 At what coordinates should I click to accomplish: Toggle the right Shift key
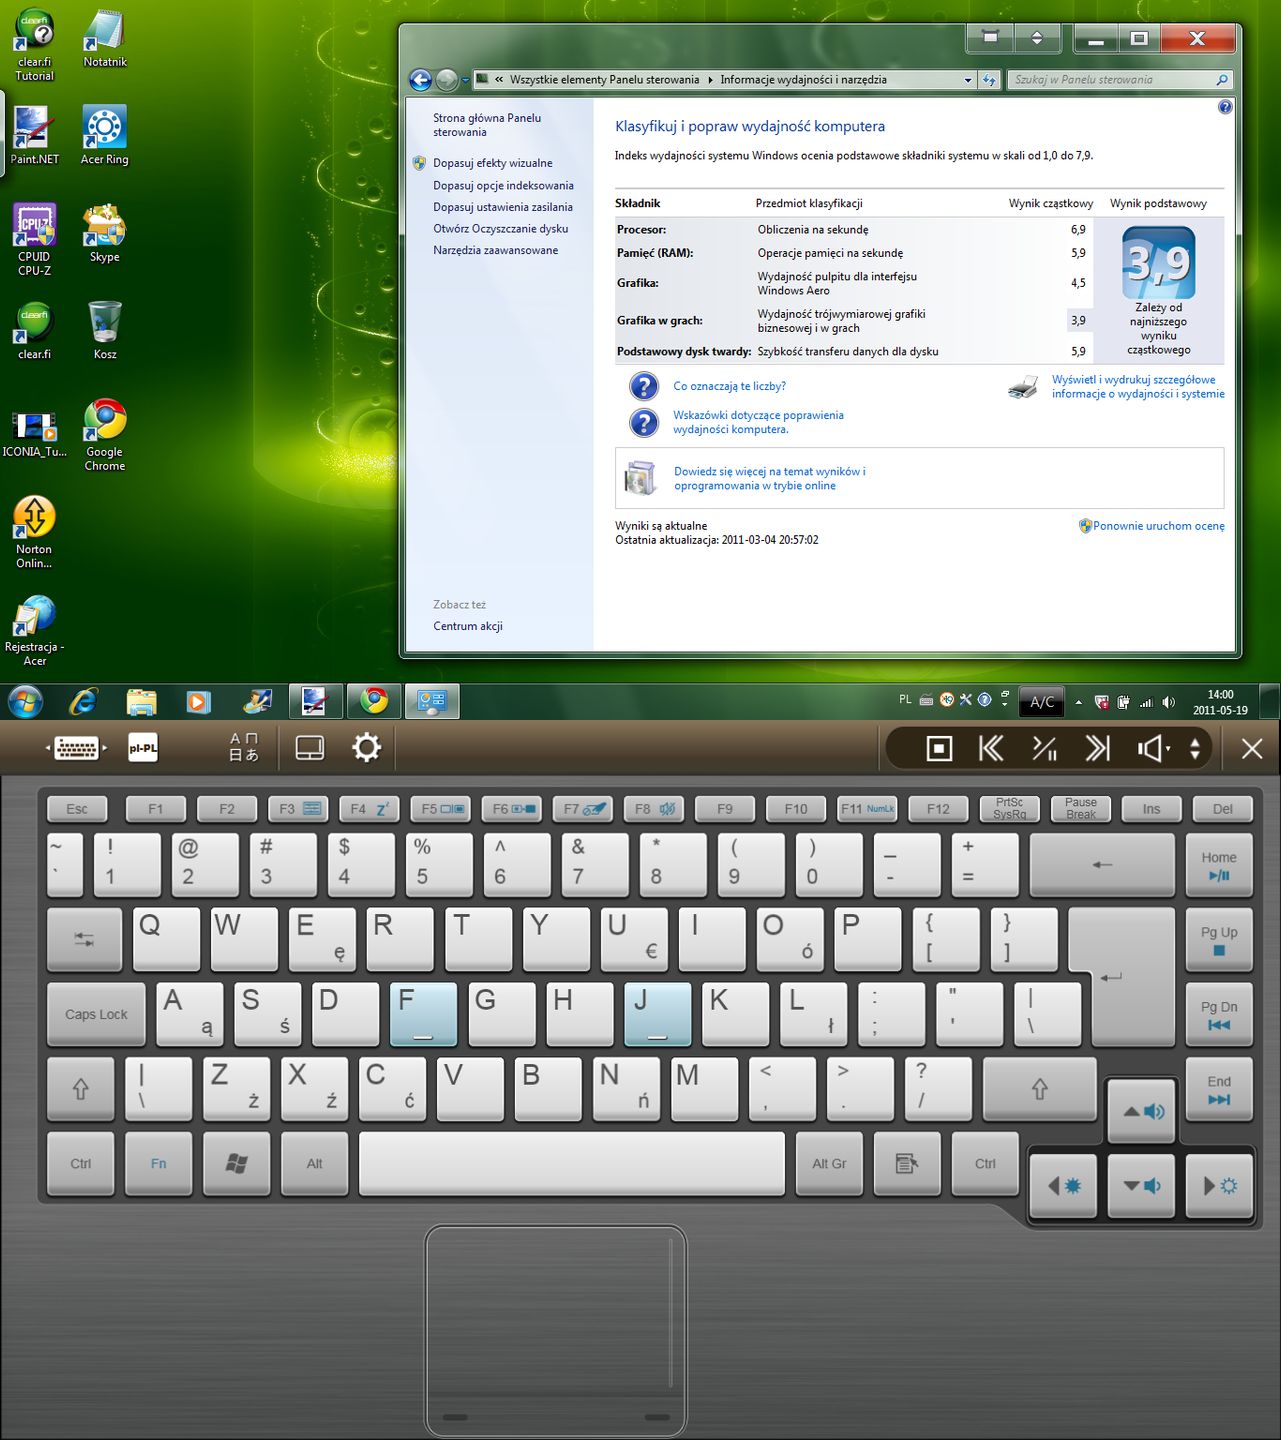(1040, 1089)
